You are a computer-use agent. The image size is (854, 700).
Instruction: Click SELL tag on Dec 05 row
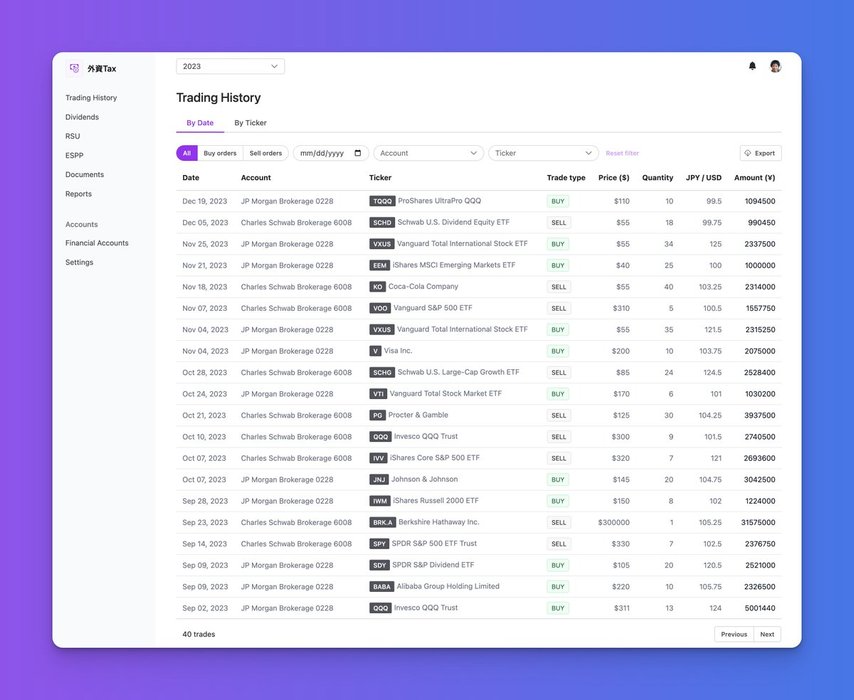(559, 222)
